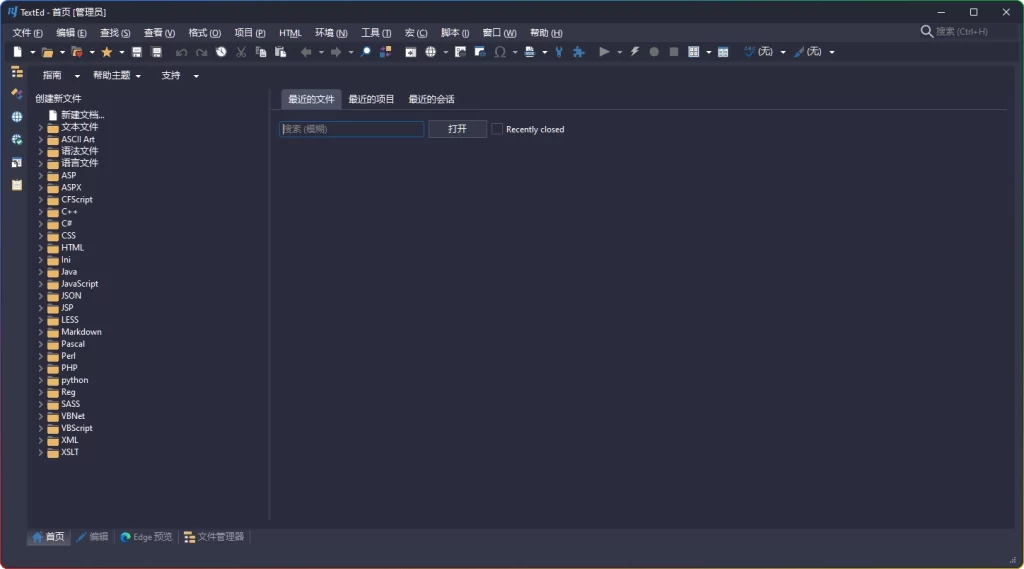
Task: Click the fuzzy search input field
Action: tap(351, 129)
